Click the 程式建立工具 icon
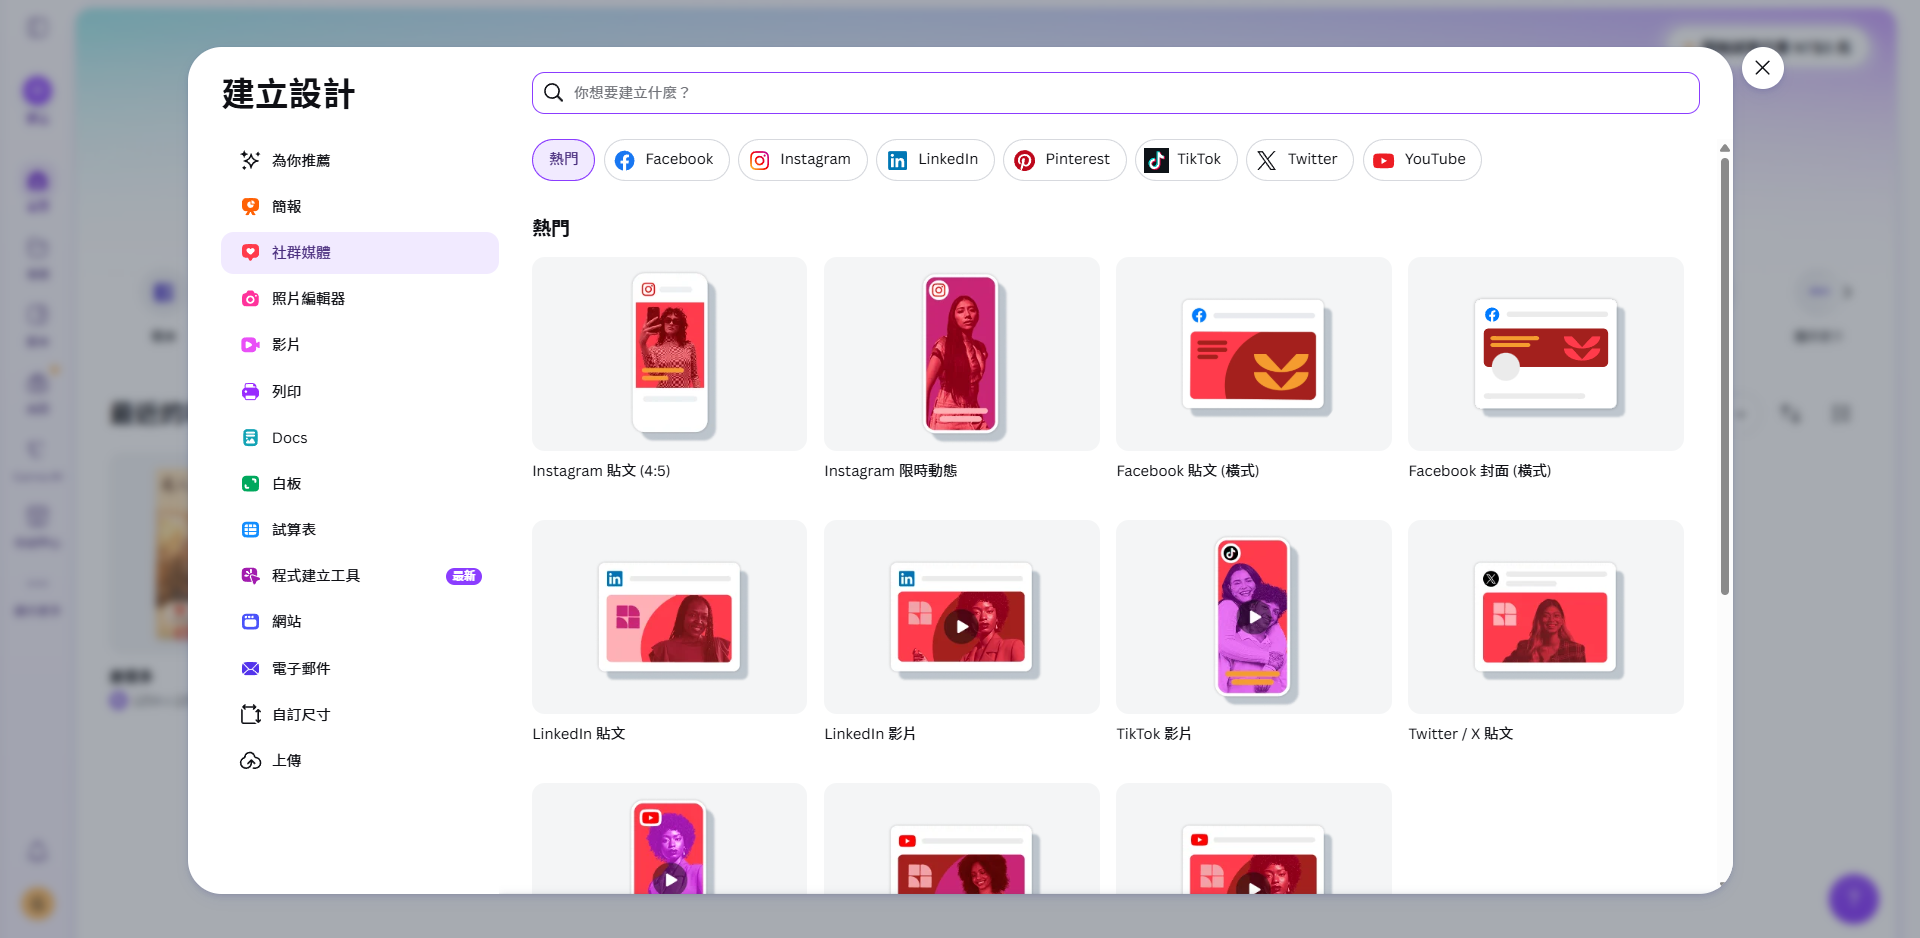 (x=250, y=575)
